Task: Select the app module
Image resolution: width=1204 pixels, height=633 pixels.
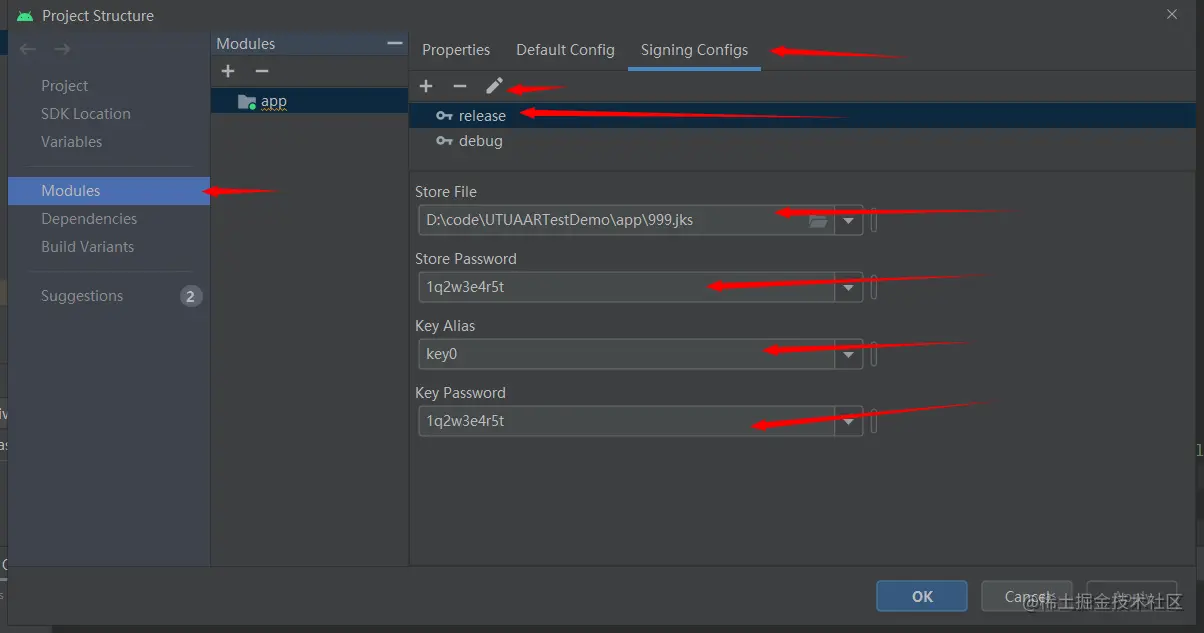Action: click(x=309, y=102)
